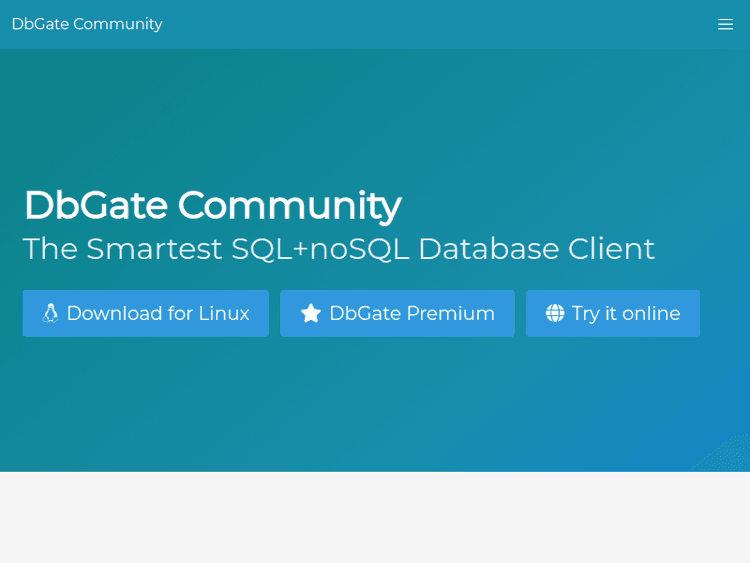Image resolution: width=750 pixels, height=563 pixels.
Task: Open the hamburger navigation menu
Action: pyautogui.click(x=725, y=25)
